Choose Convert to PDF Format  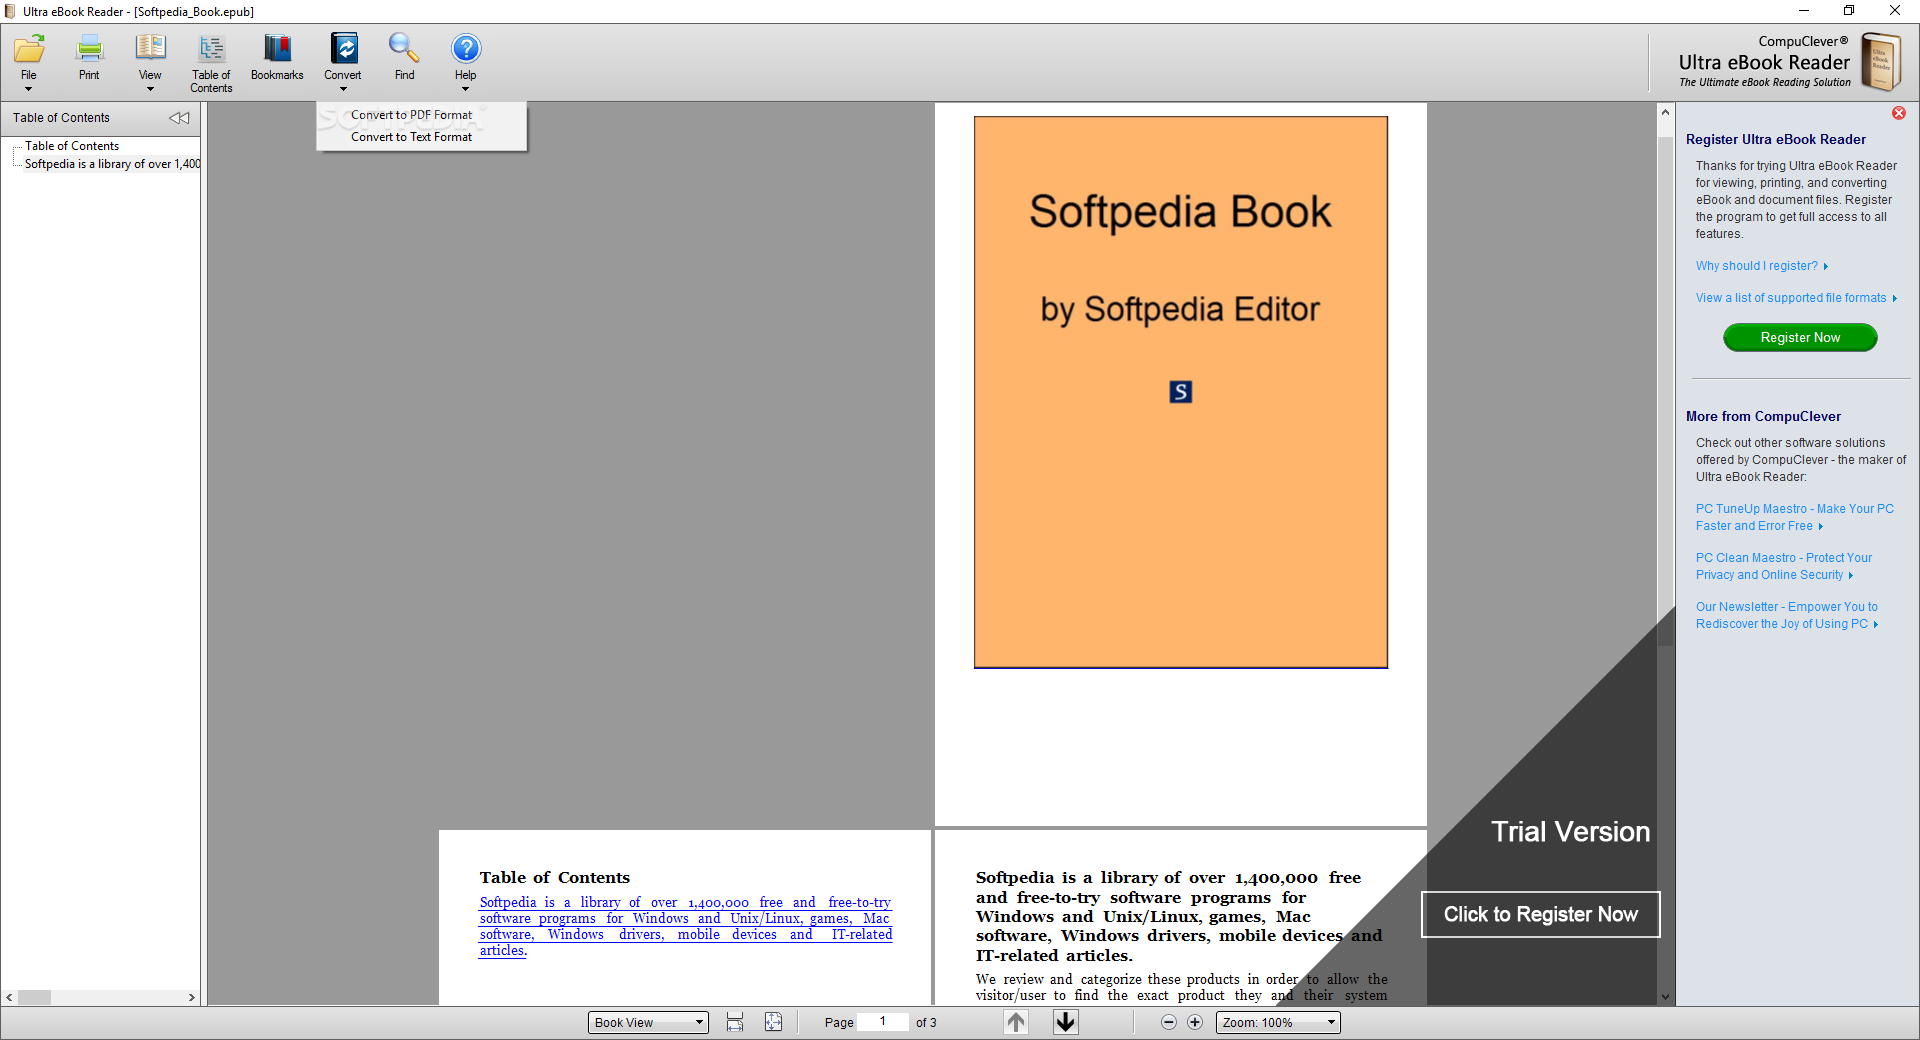click(412, 115)
